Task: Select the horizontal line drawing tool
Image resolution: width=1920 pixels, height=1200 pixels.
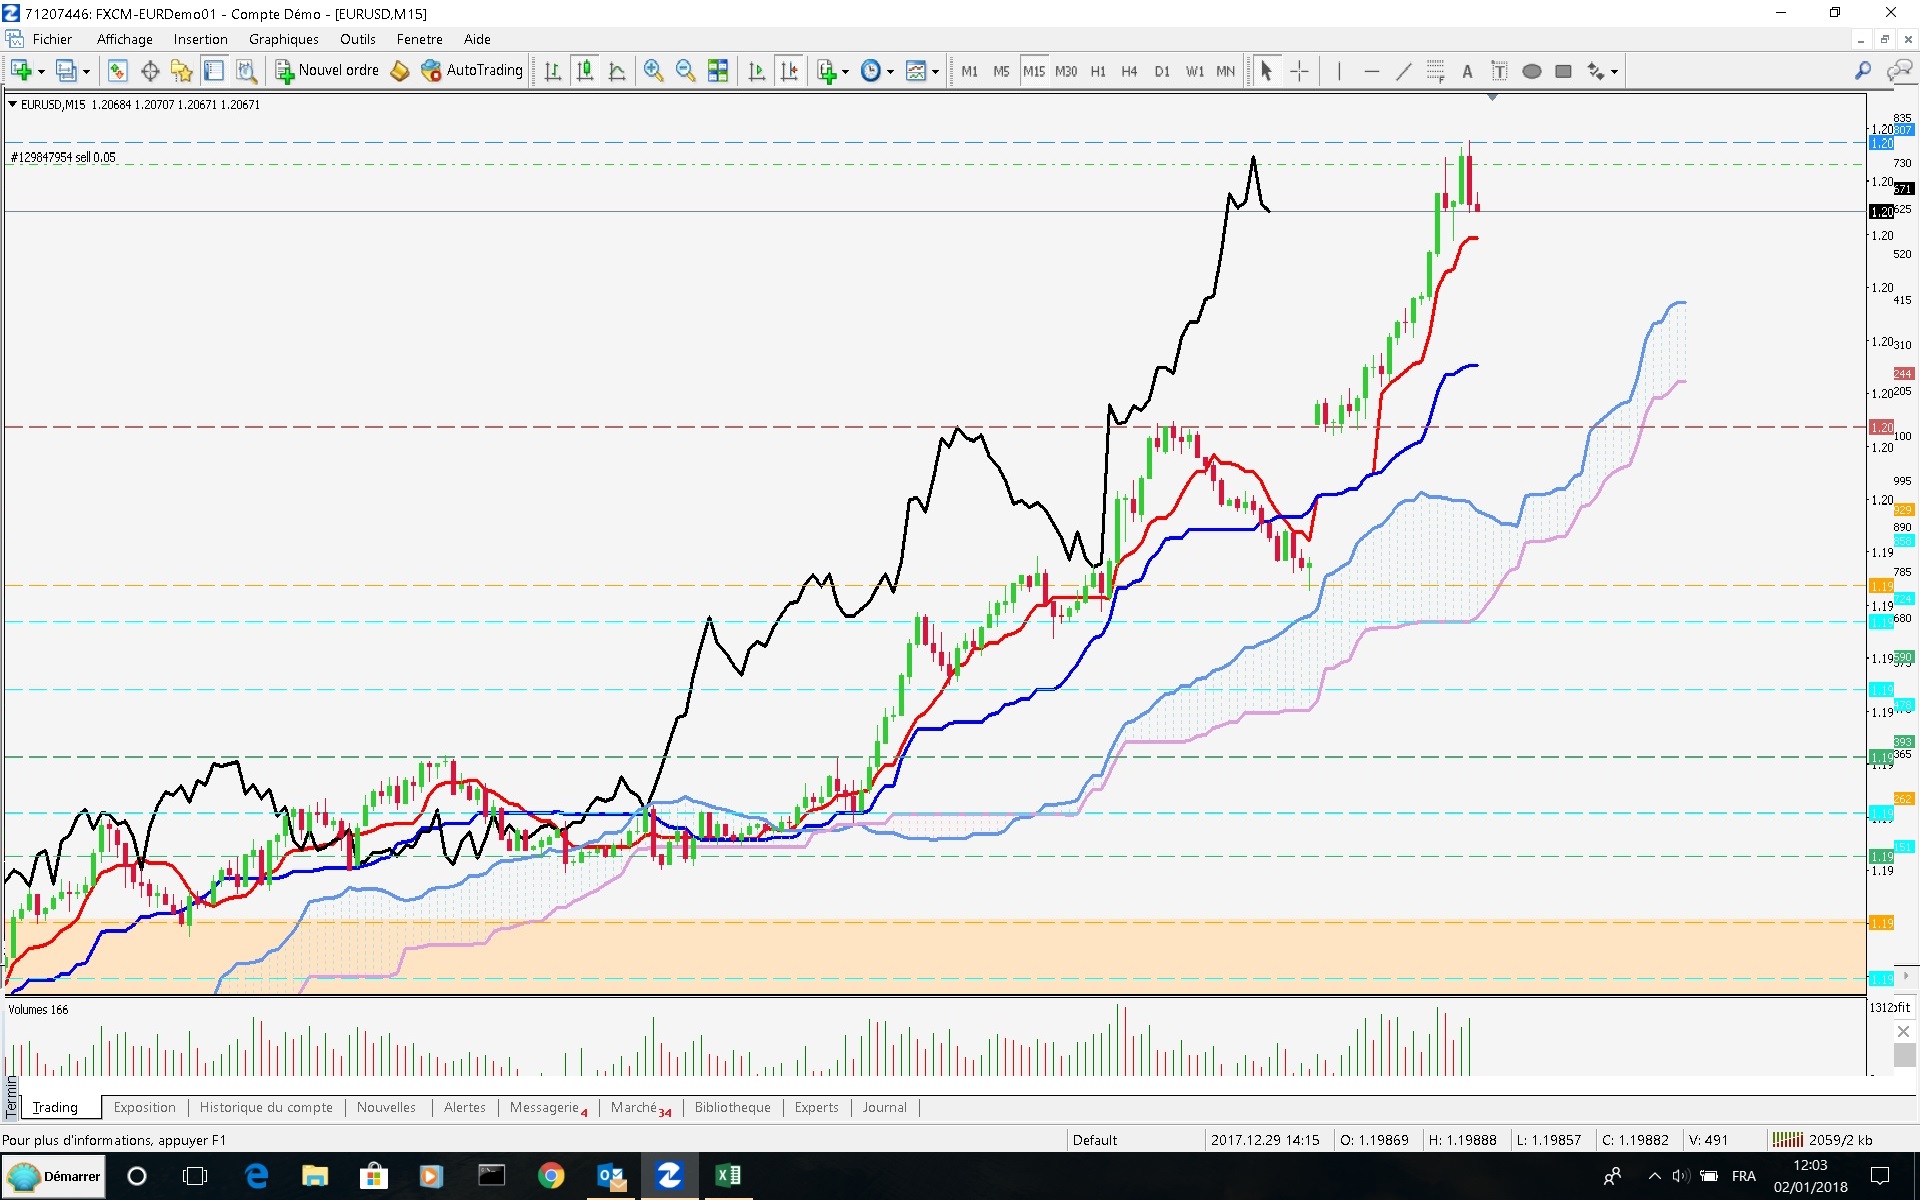Action: click(1371, 71)
